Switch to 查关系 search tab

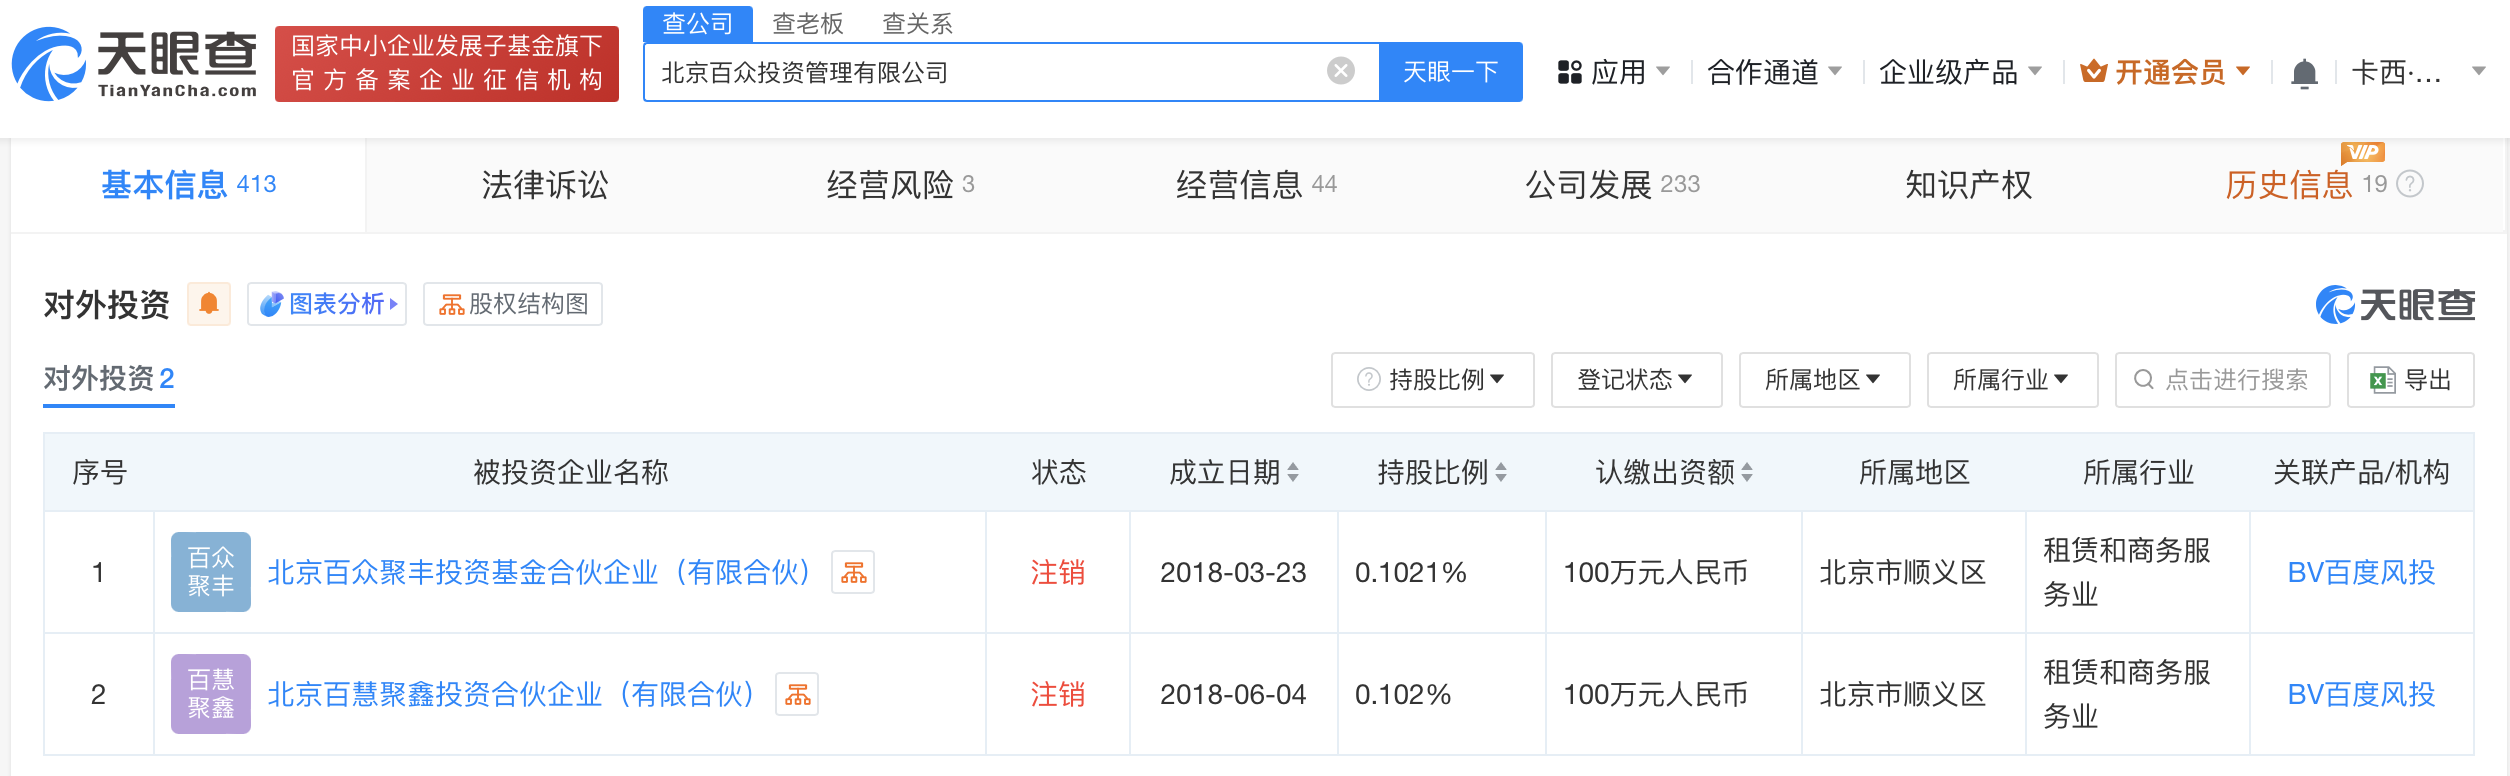(918, 23)
